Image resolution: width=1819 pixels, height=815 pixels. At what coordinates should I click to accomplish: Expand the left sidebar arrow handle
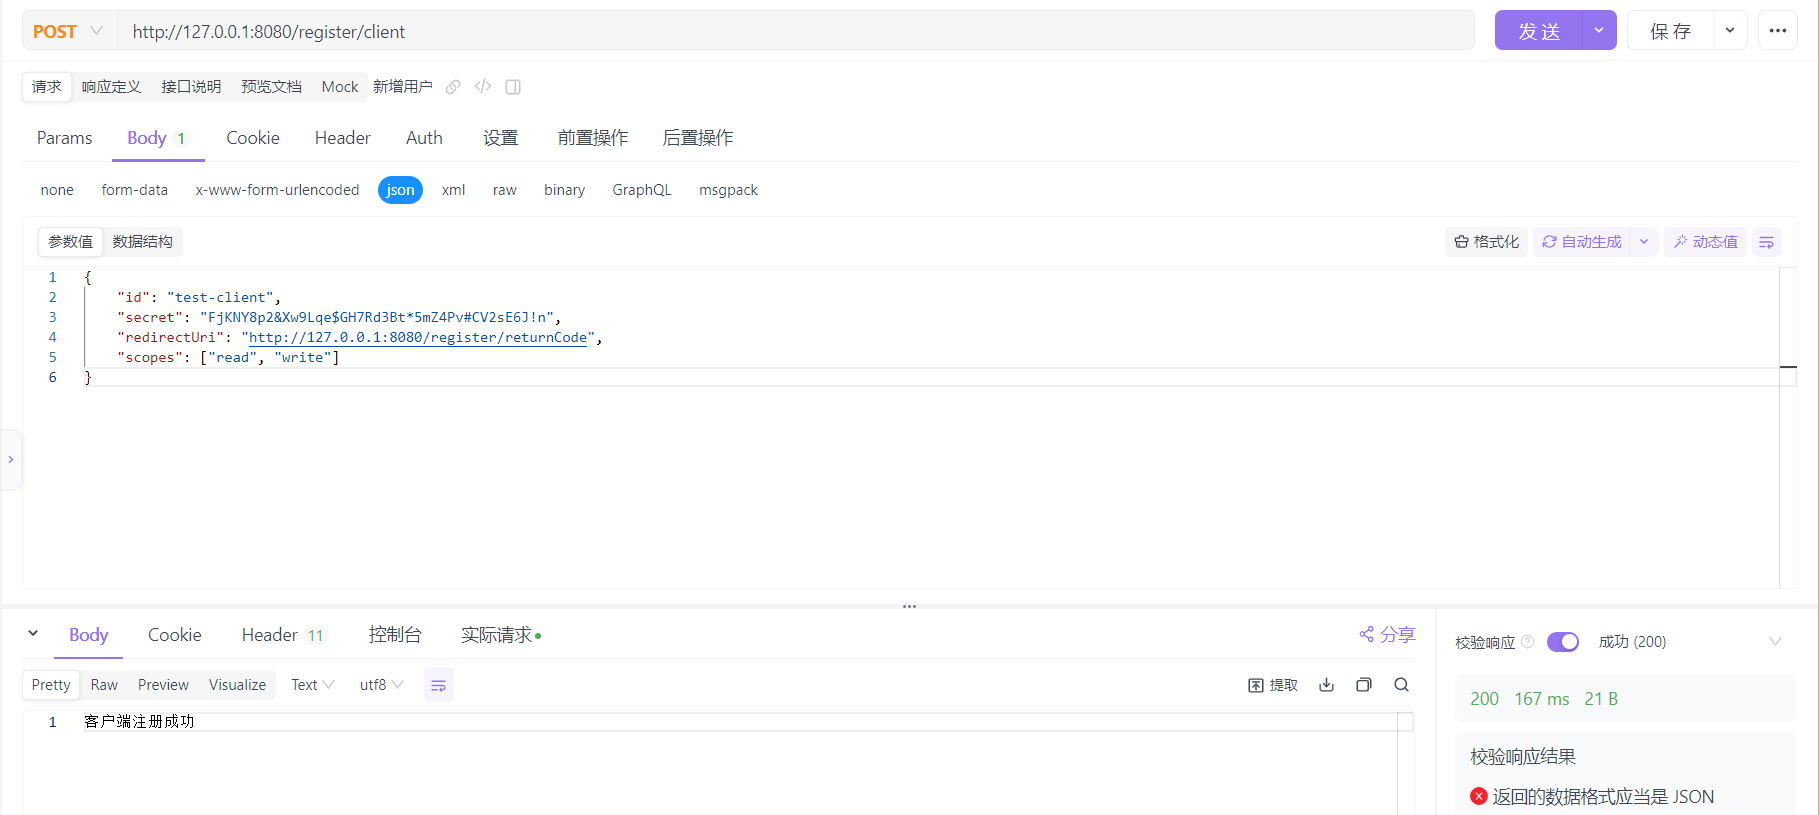11,460
